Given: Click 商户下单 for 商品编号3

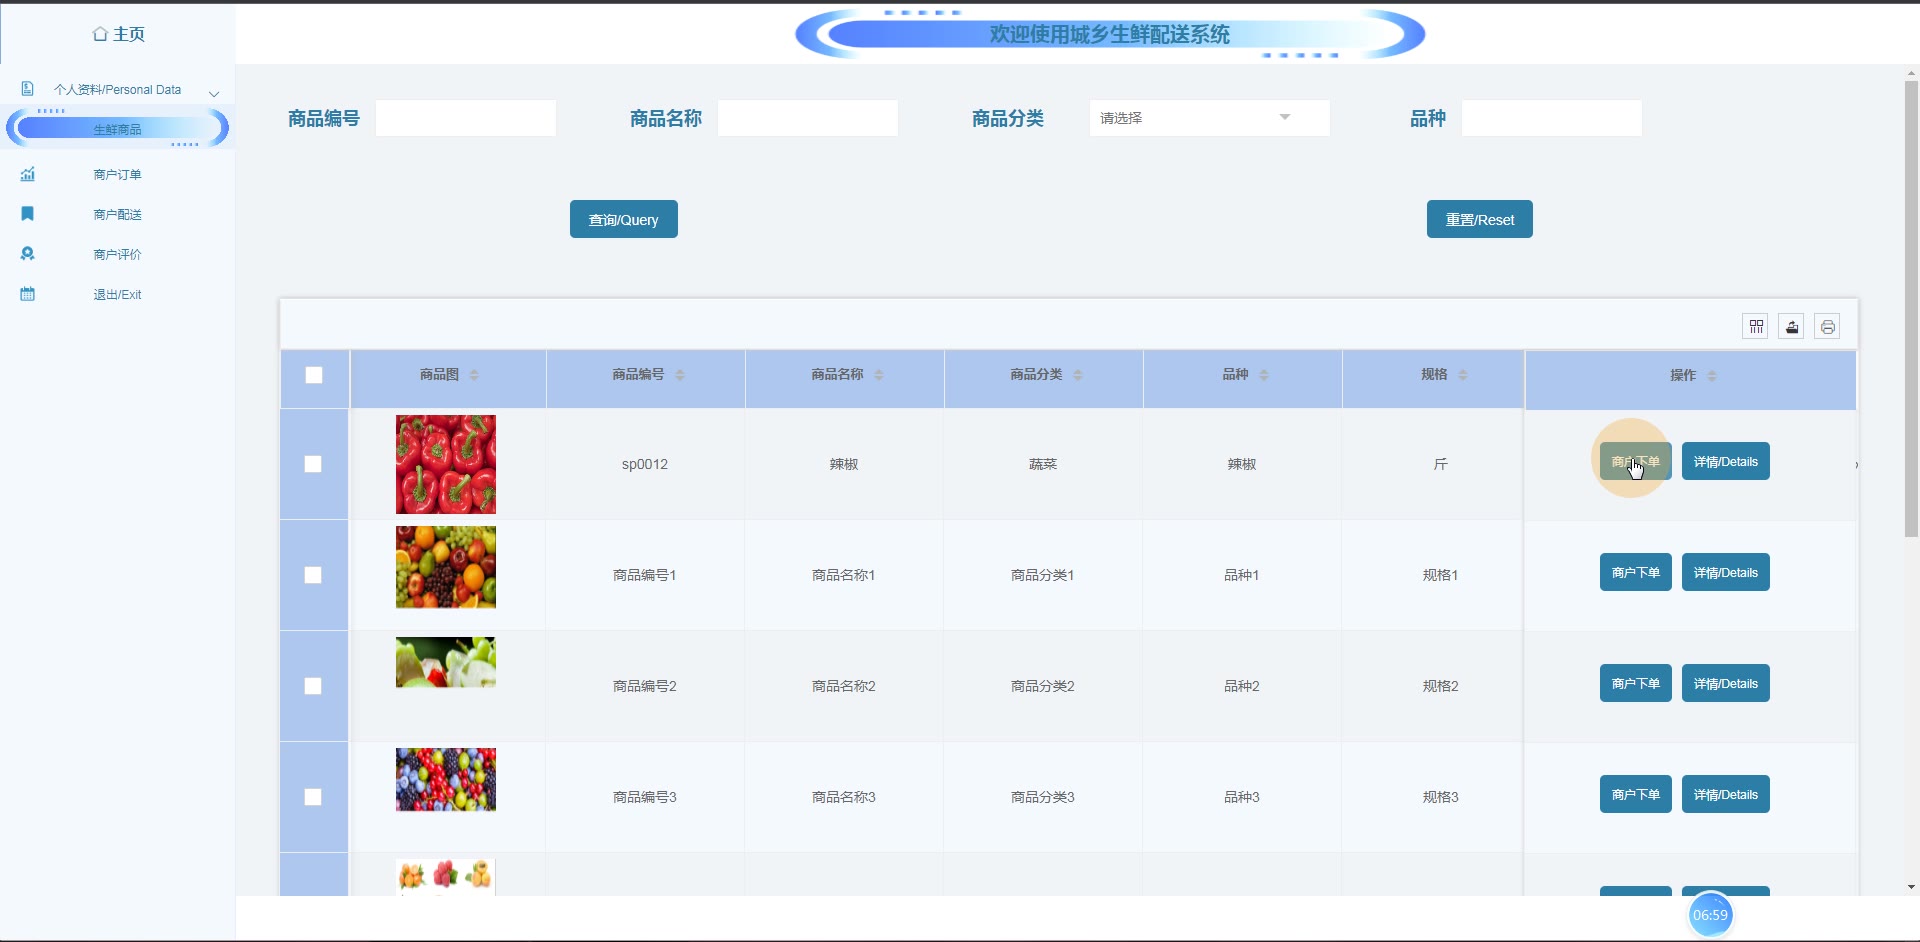Looking at the screenshot, I should [x=1636, y=794].
